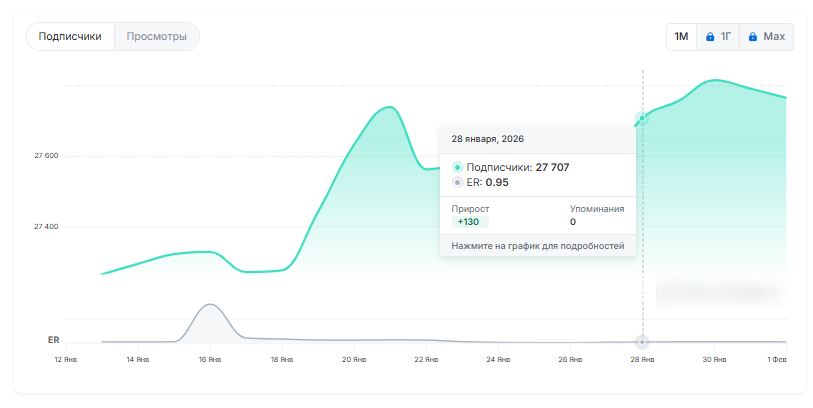
Task: Click the Нажмите на график для подробностей hint
Action: 538,246
